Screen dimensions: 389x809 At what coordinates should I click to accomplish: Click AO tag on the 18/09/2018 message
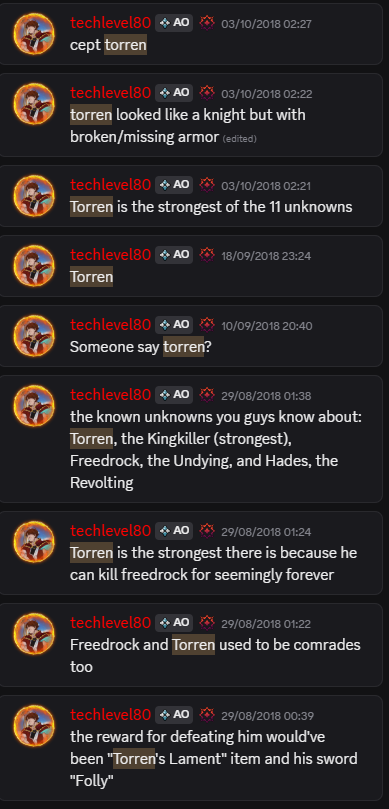tap(174, 254)
